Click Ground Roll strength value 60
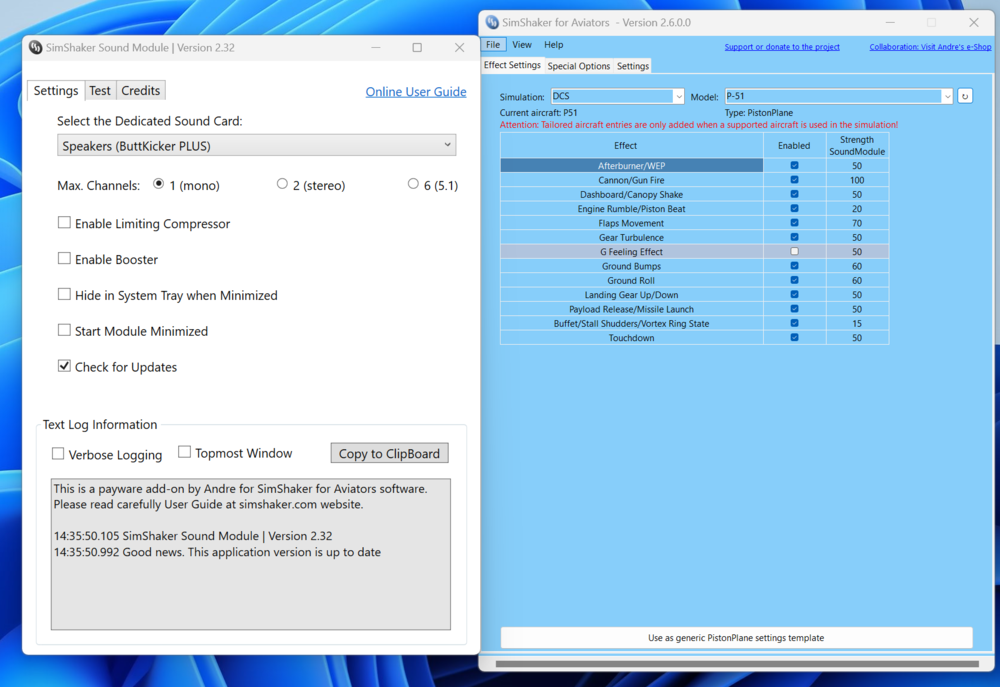1000x687 pixels. coord(857,280)
